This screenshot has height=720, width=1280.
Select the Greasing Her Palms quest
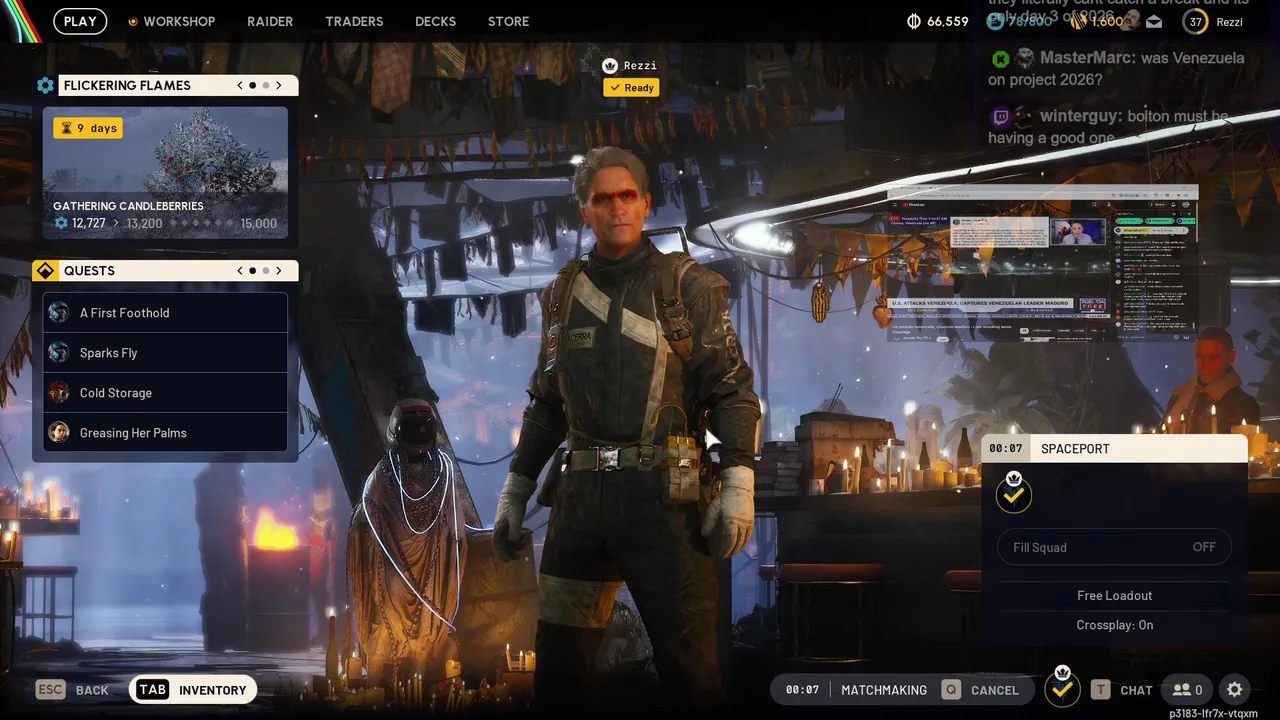point(165,432)
